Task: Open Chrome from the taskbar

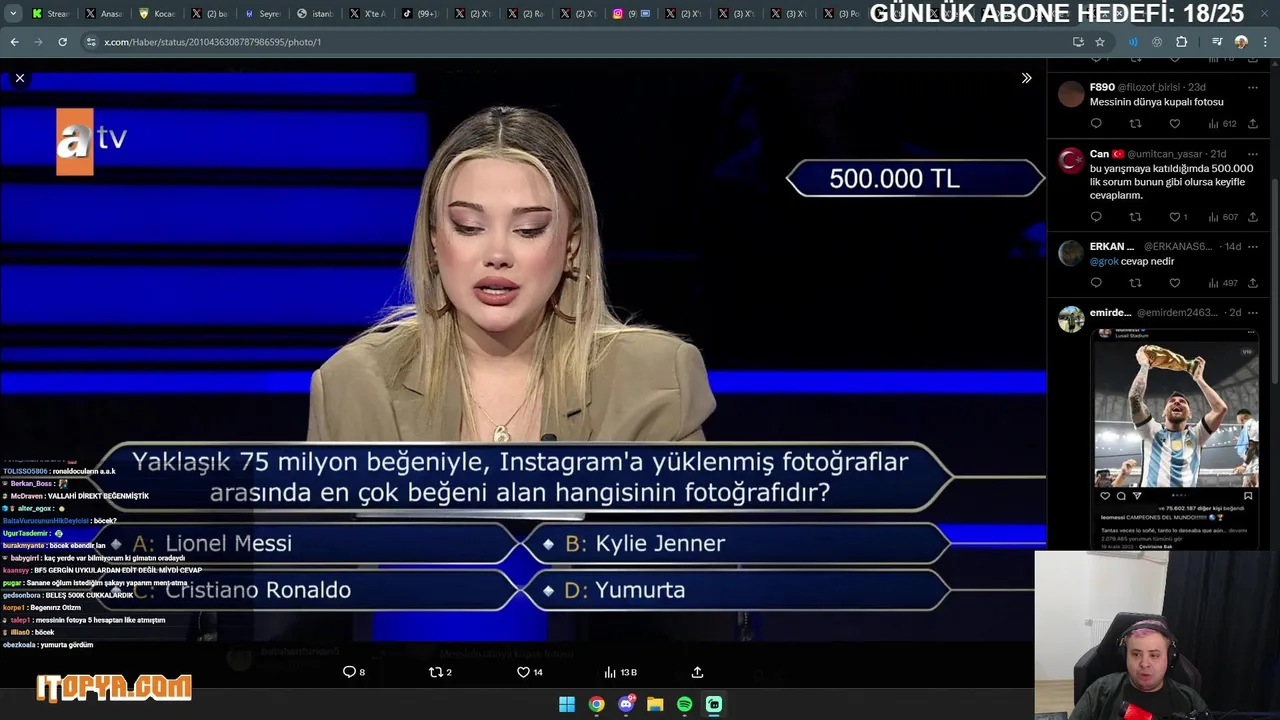Action: coord(596,704)
